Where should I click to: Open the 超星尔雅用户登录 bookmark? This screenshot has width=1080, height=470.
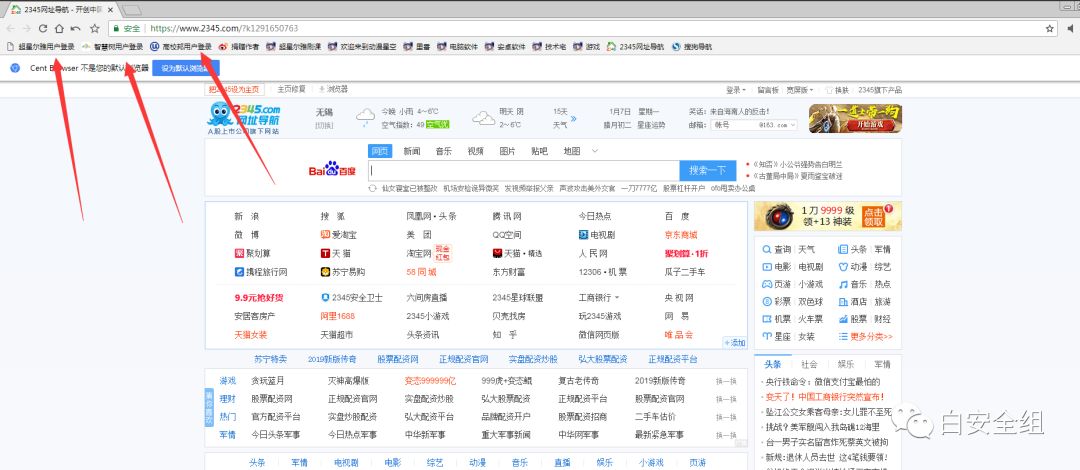pyautogui.click(x=41, y=47)
